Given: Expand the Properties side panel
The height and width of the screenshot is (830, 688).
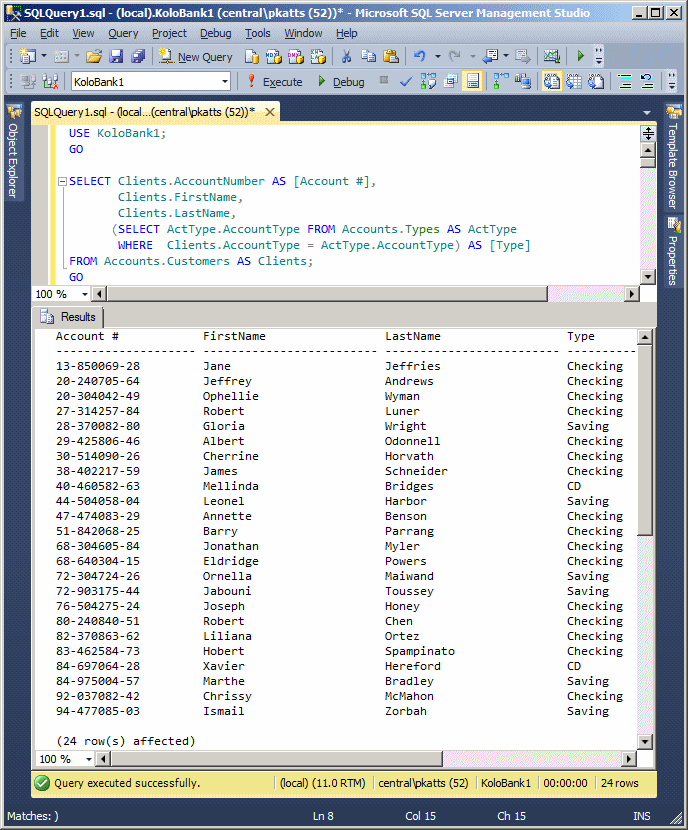Looking at the screenshot, I should point(673,250).
